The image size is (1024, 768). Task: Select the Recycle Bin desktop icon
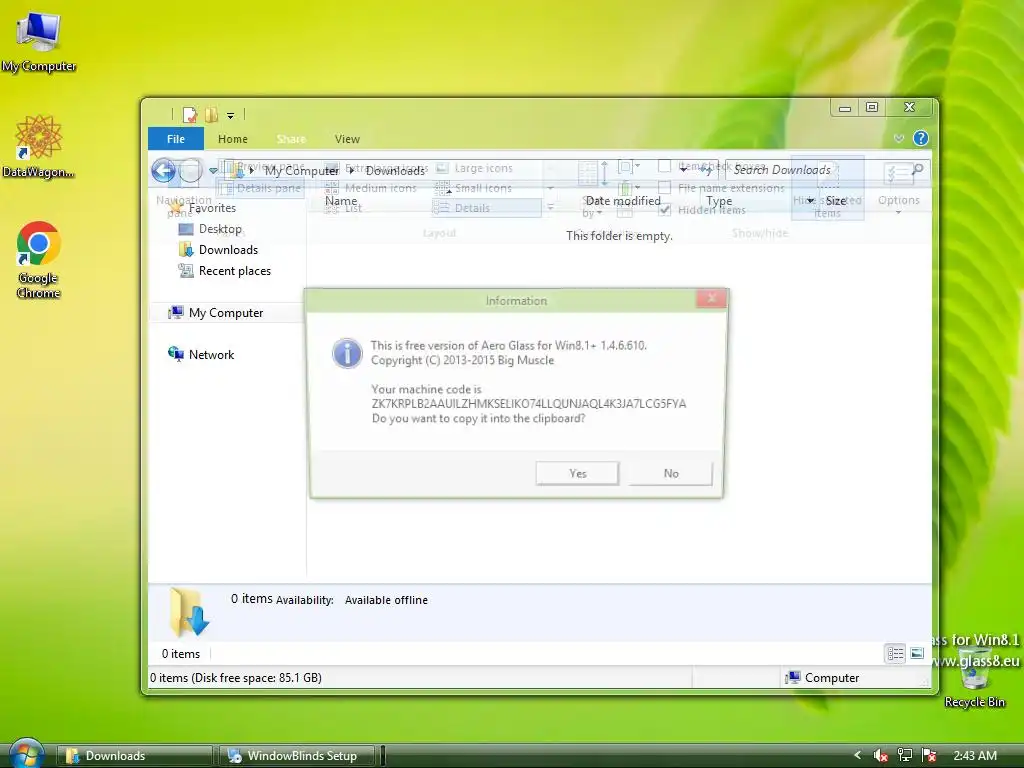pyautogui.click(x=974, y=679)
